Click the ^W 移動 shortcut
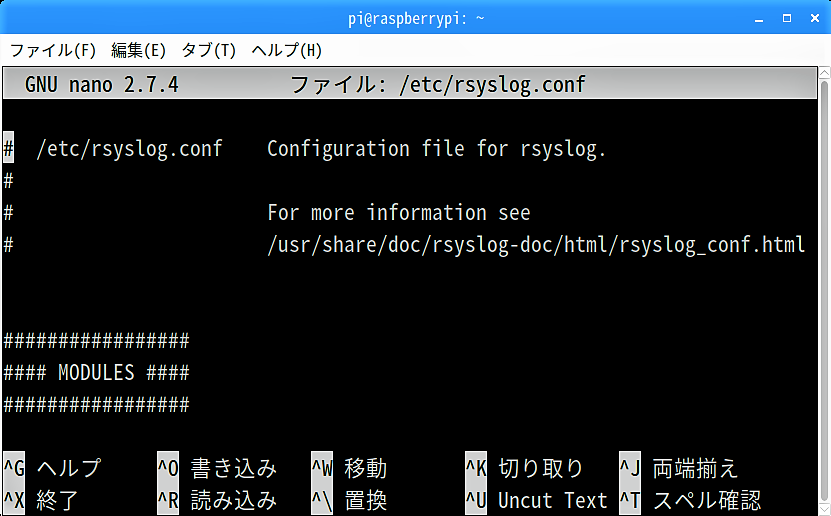Screen dimensions: 831x516 point(350,468)
